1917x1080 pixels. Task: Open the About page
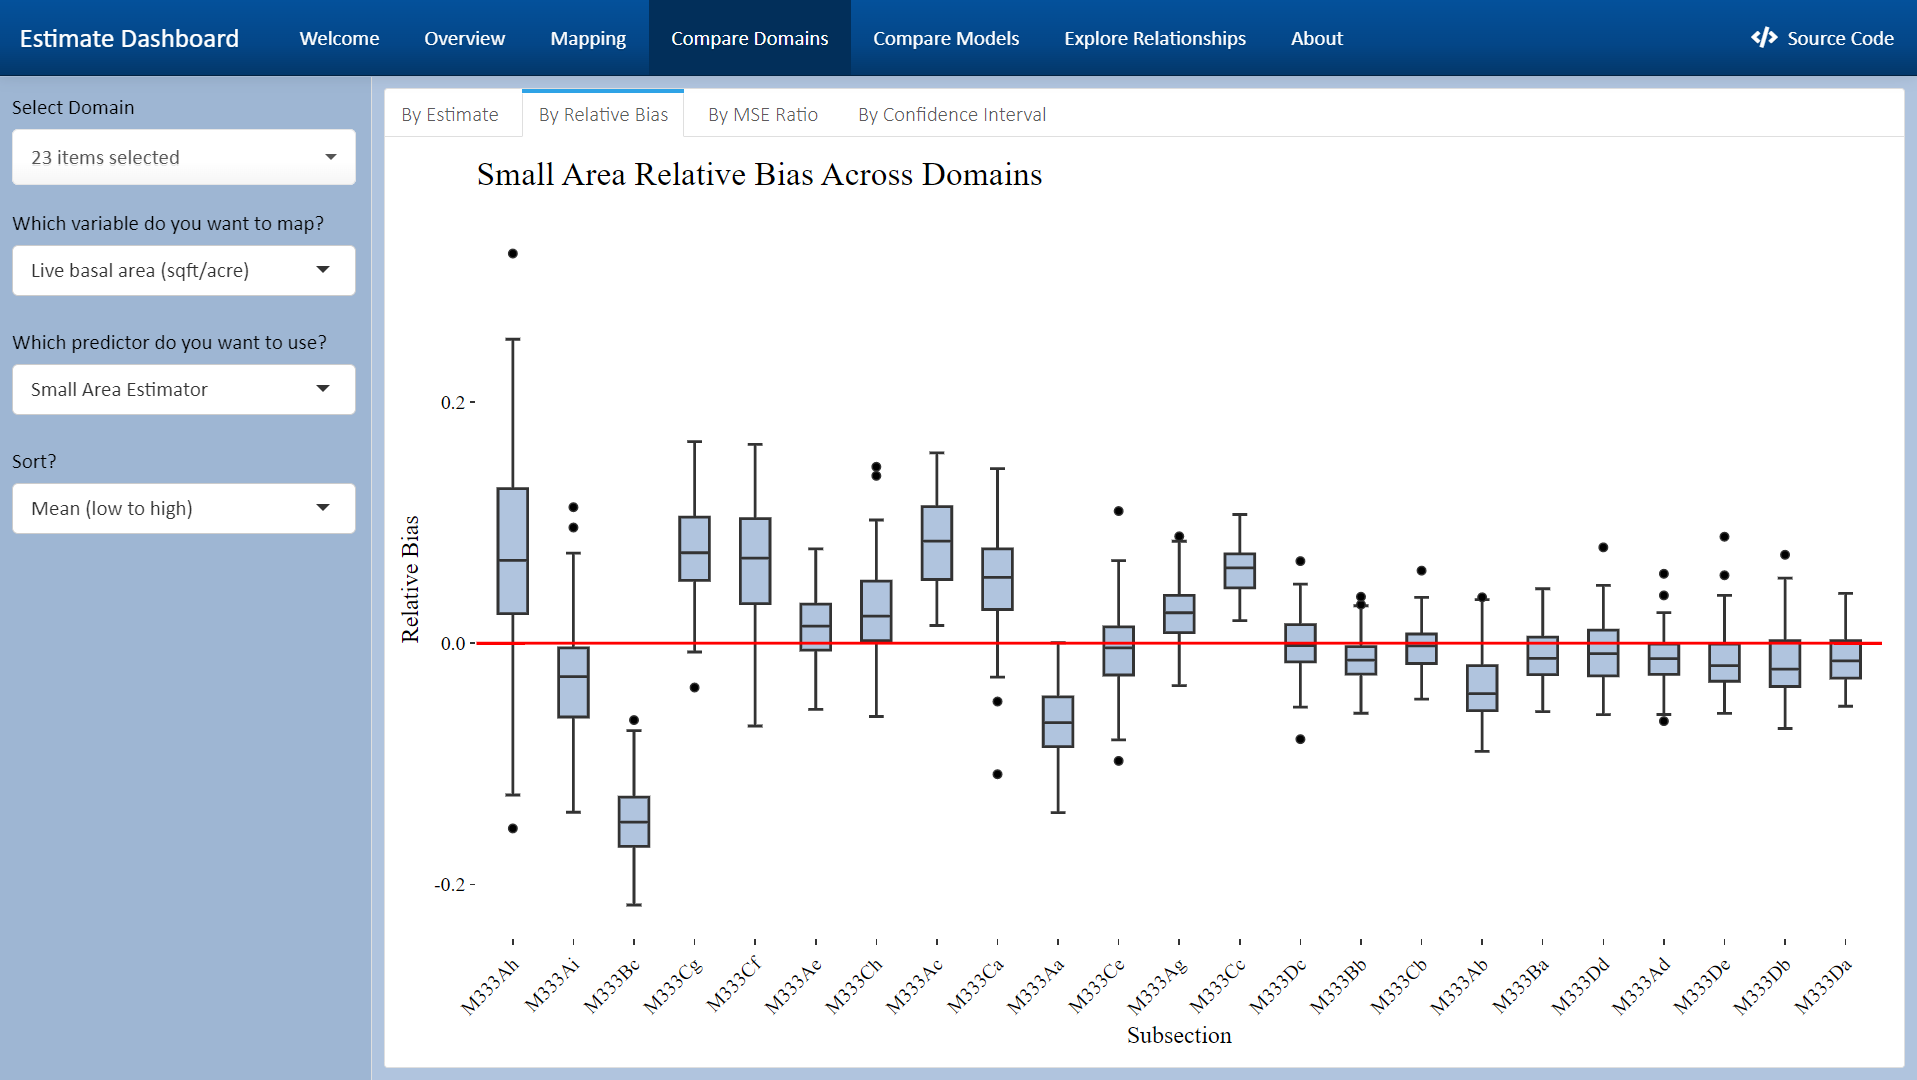pos(1316,38)
